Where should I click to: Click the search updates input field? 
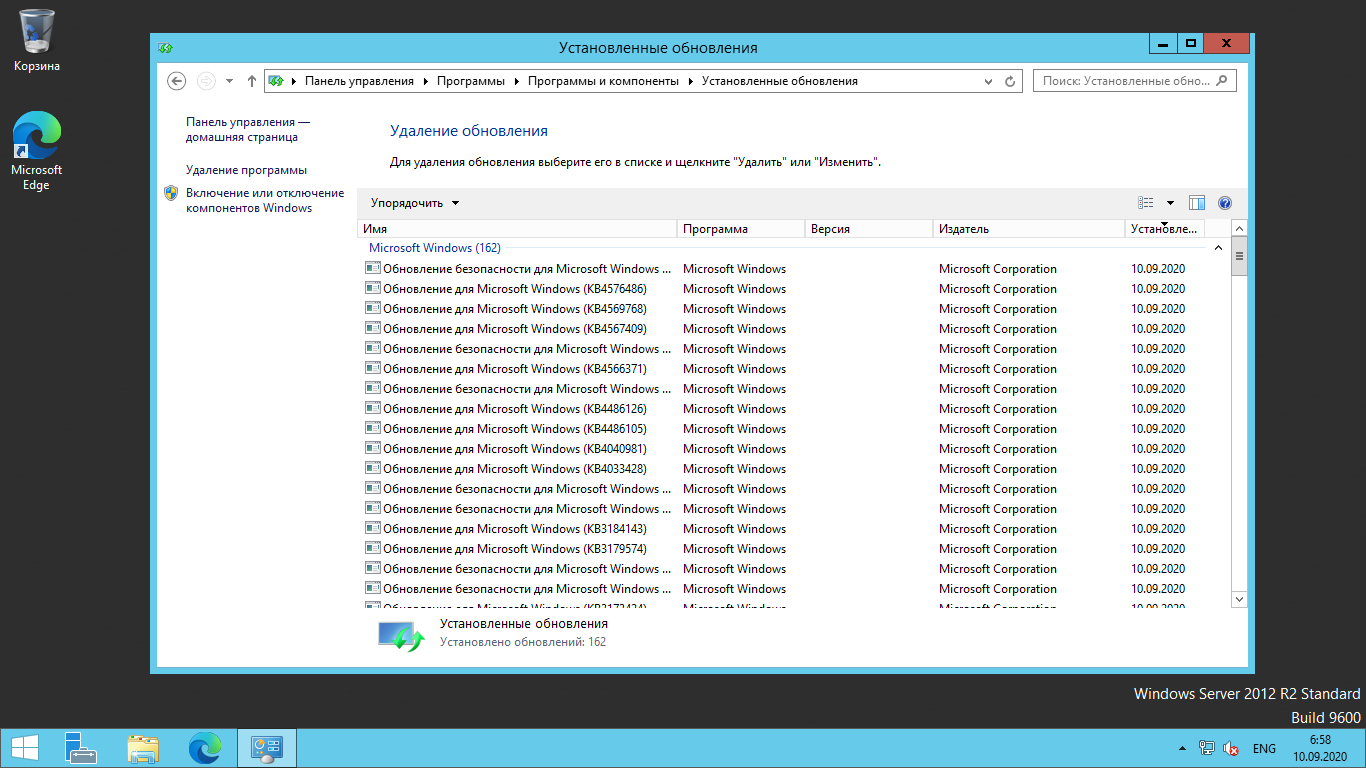1125,81
